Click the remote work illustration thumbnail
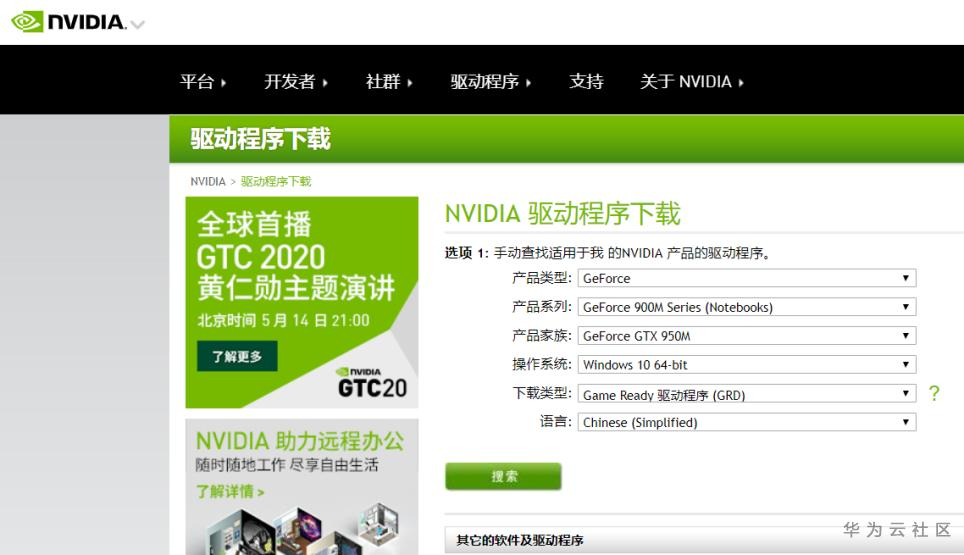 (301, 530)
